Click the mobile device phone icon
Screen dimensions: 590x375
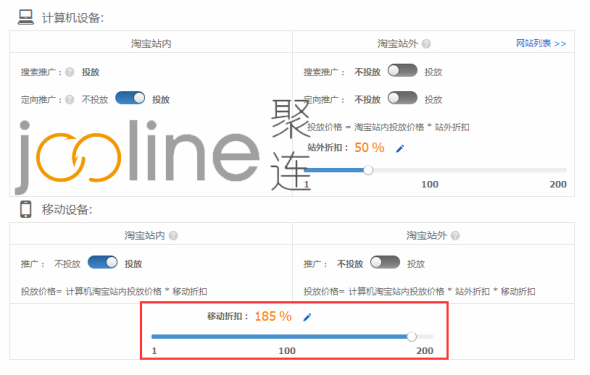26,209
